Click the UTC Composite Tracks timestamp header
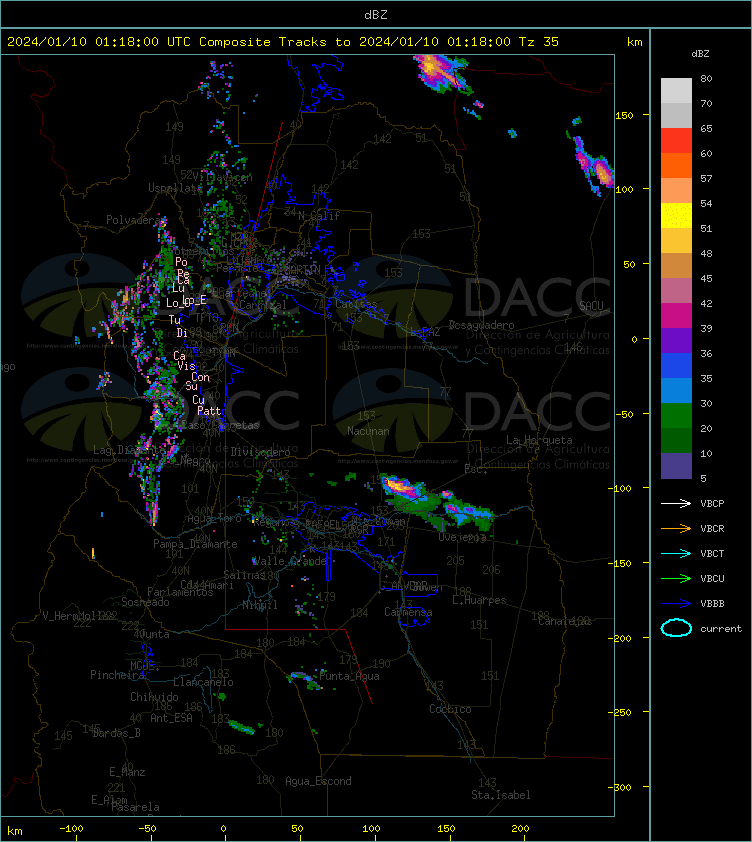 (x=283, y=41)
